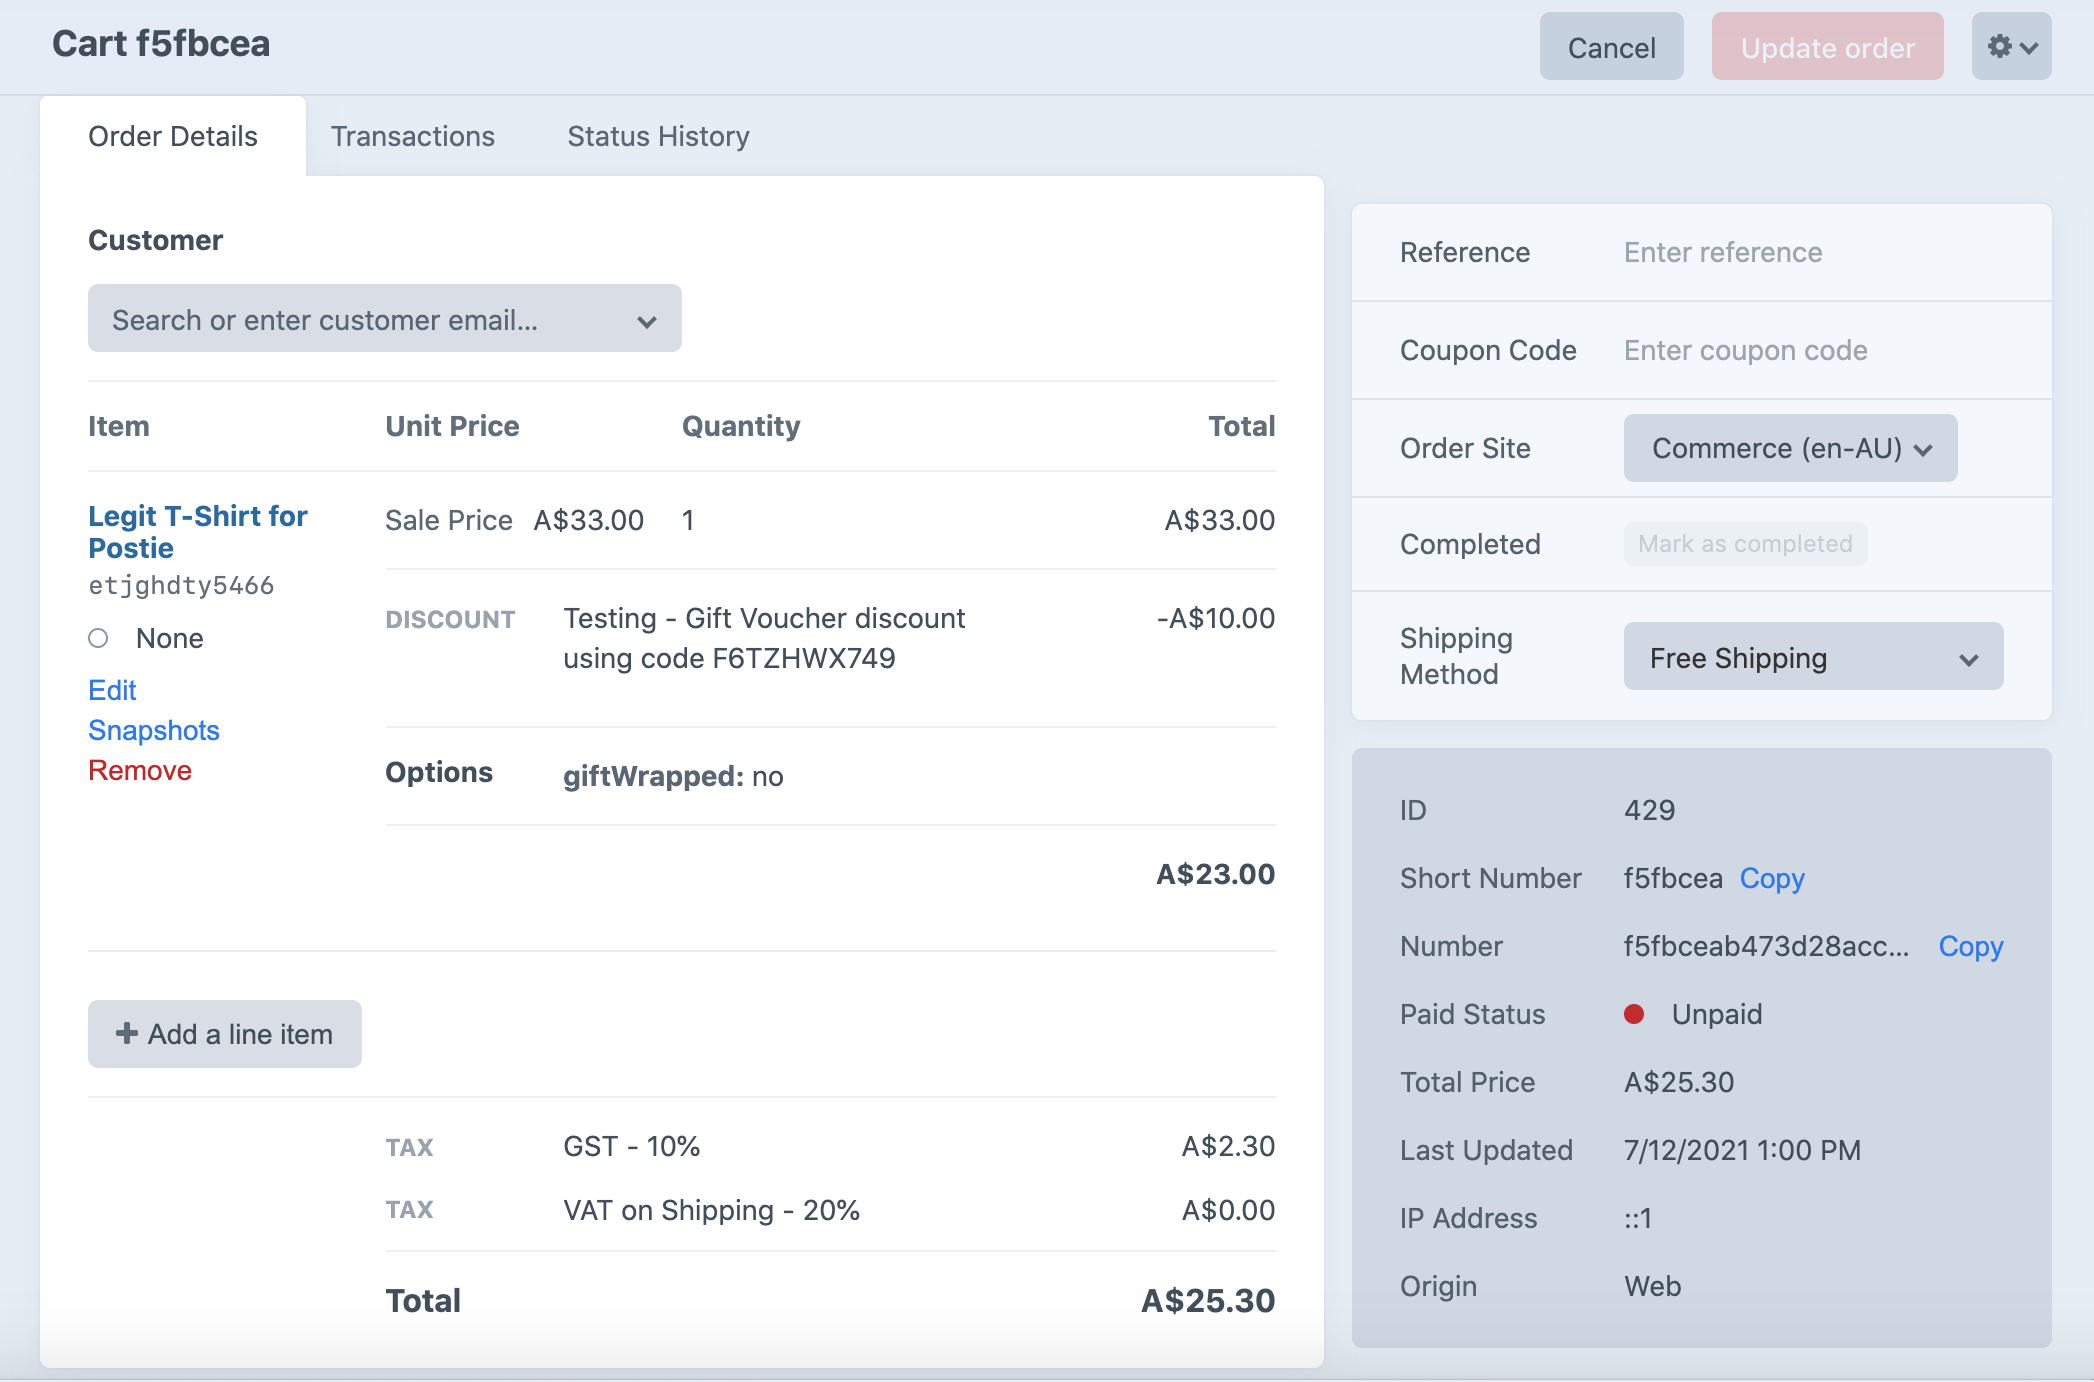
Task: Open the Legit T-Shirt for Postie product
Action: click(x=197, y=531)
